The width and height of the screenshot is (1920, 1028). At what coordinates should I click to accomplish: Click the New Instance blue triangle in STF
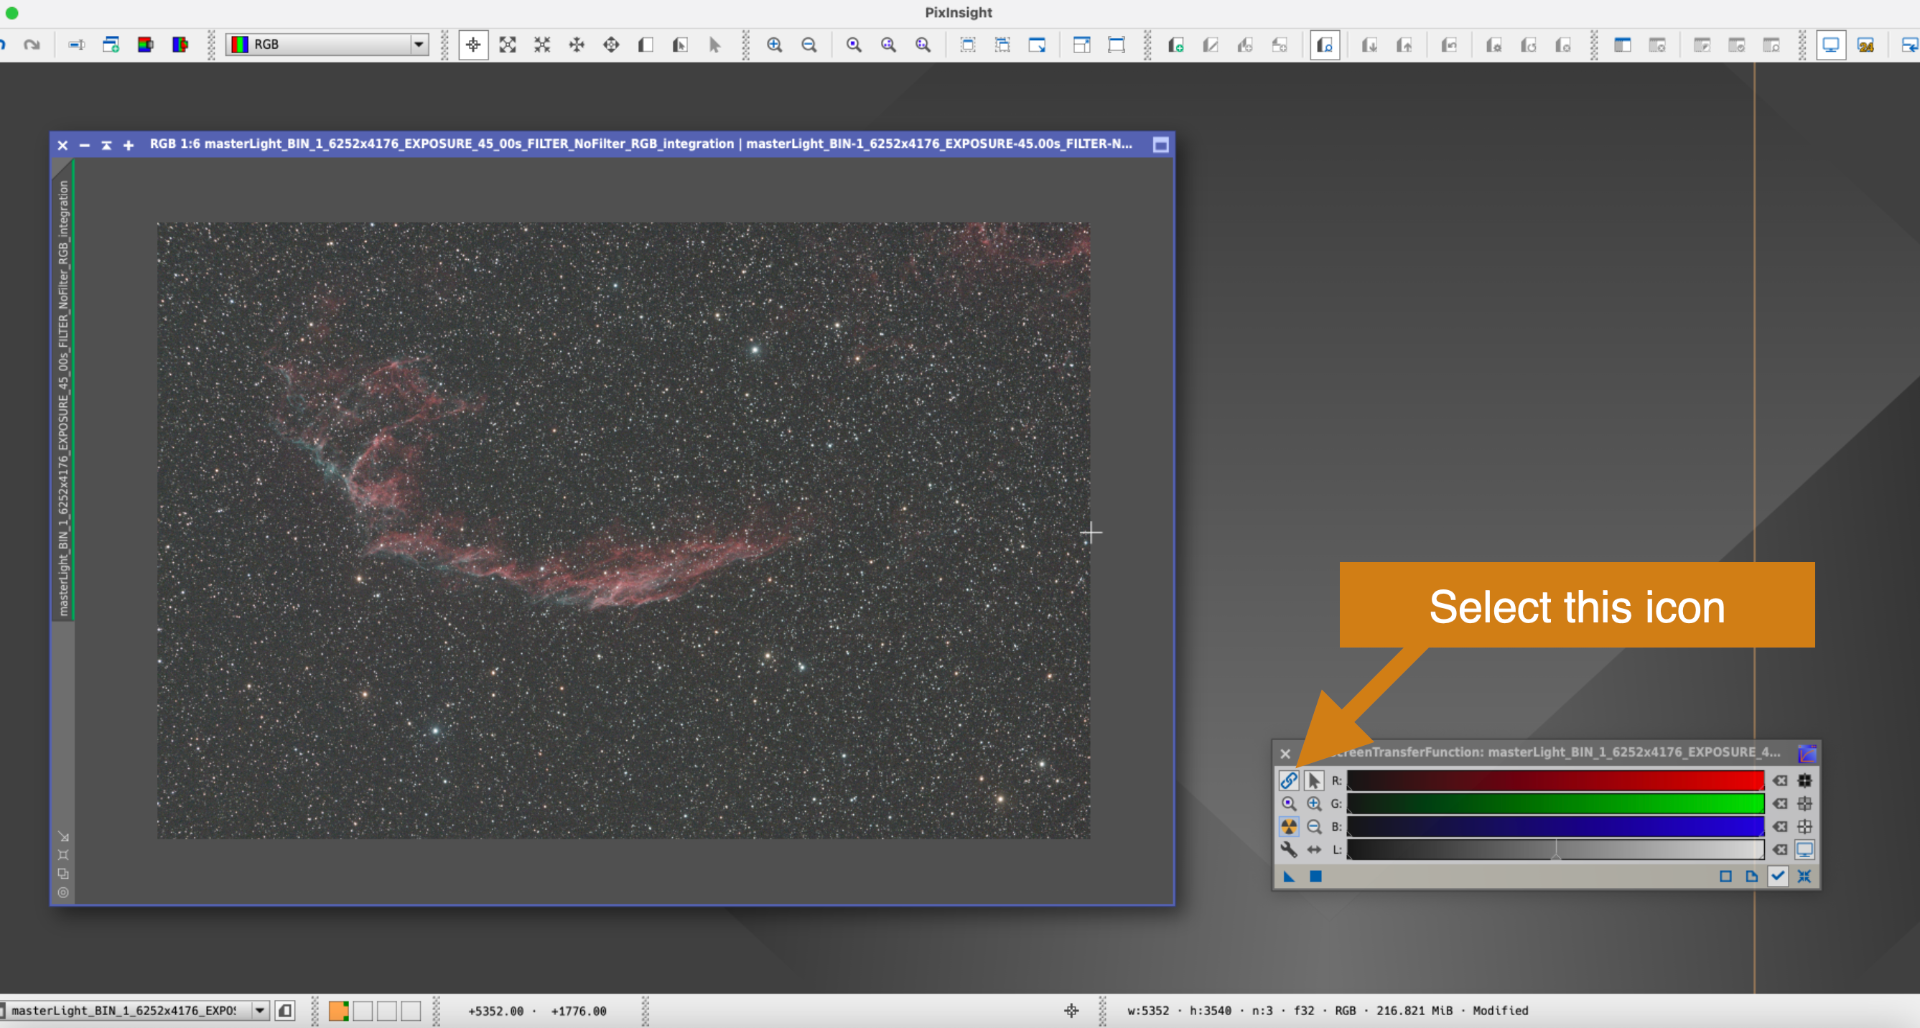tap(1289, 877)
